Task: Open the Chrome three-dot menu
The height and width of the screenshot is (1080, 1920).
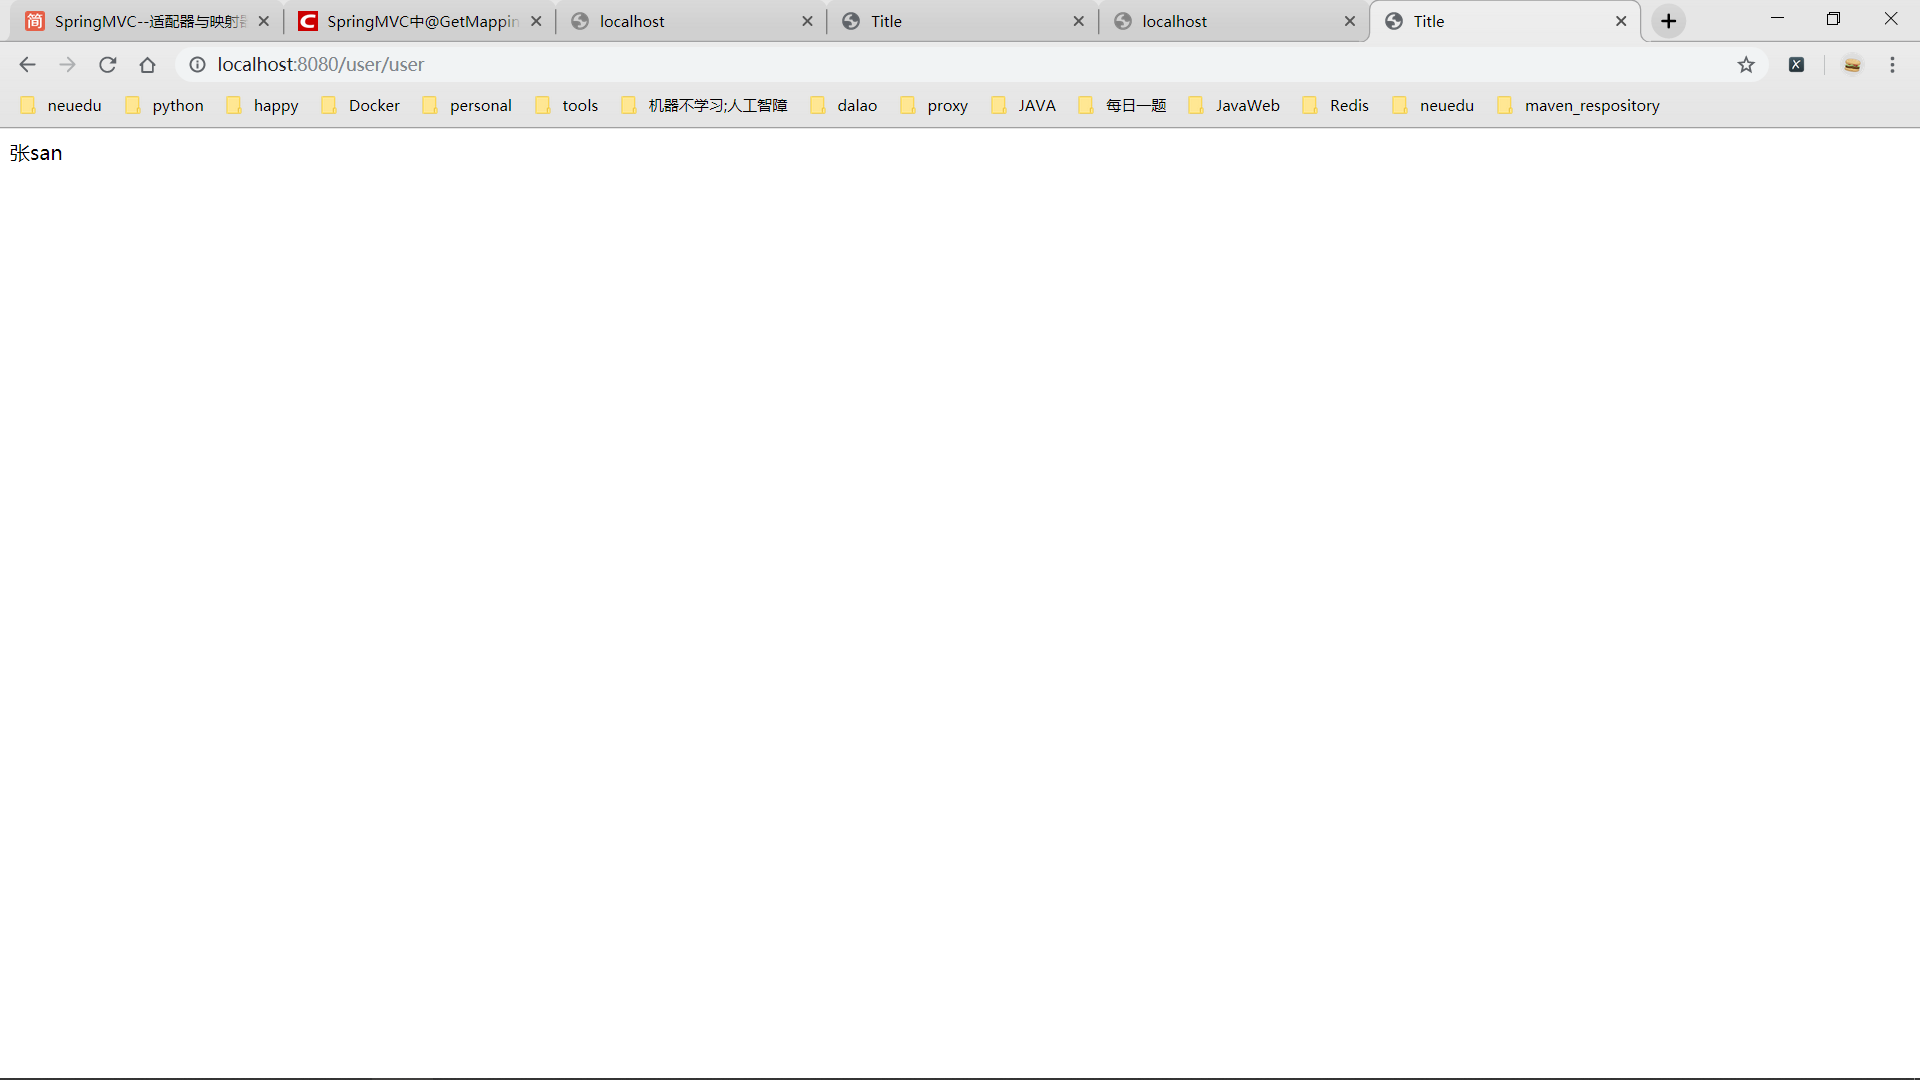Action: click(1892, 65)
